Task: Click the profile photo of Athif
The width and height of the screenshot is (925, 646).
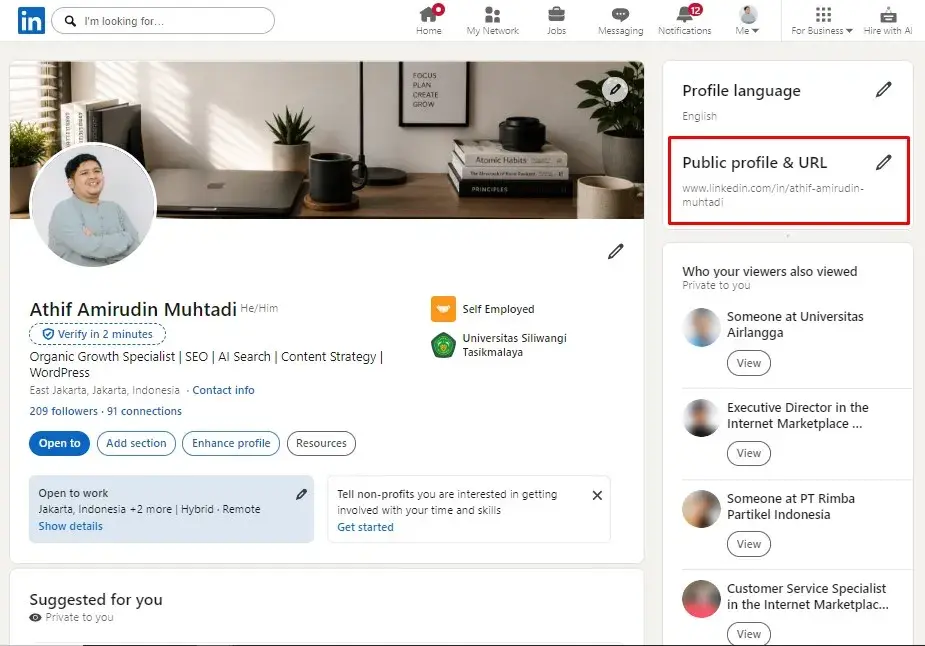Action: coord(93,205)
